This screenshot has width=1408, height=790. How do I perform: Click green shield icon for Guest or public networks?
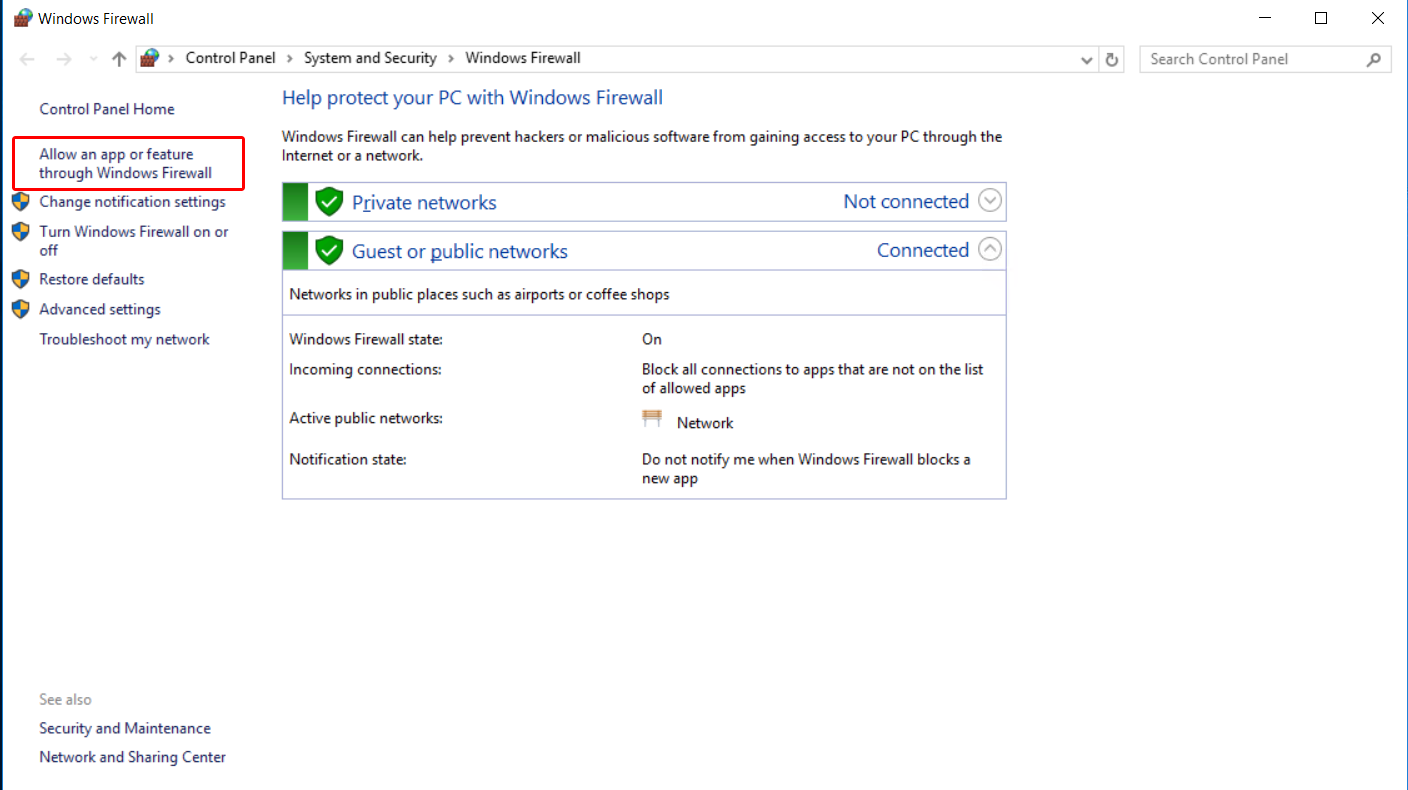coord(329,250)
